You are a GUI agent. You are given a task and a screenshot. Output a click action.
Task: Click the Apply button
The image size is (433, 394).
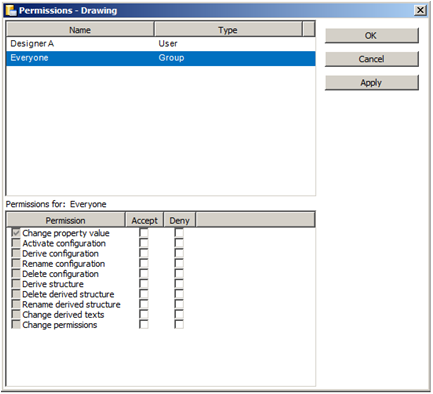coord(371,82)
